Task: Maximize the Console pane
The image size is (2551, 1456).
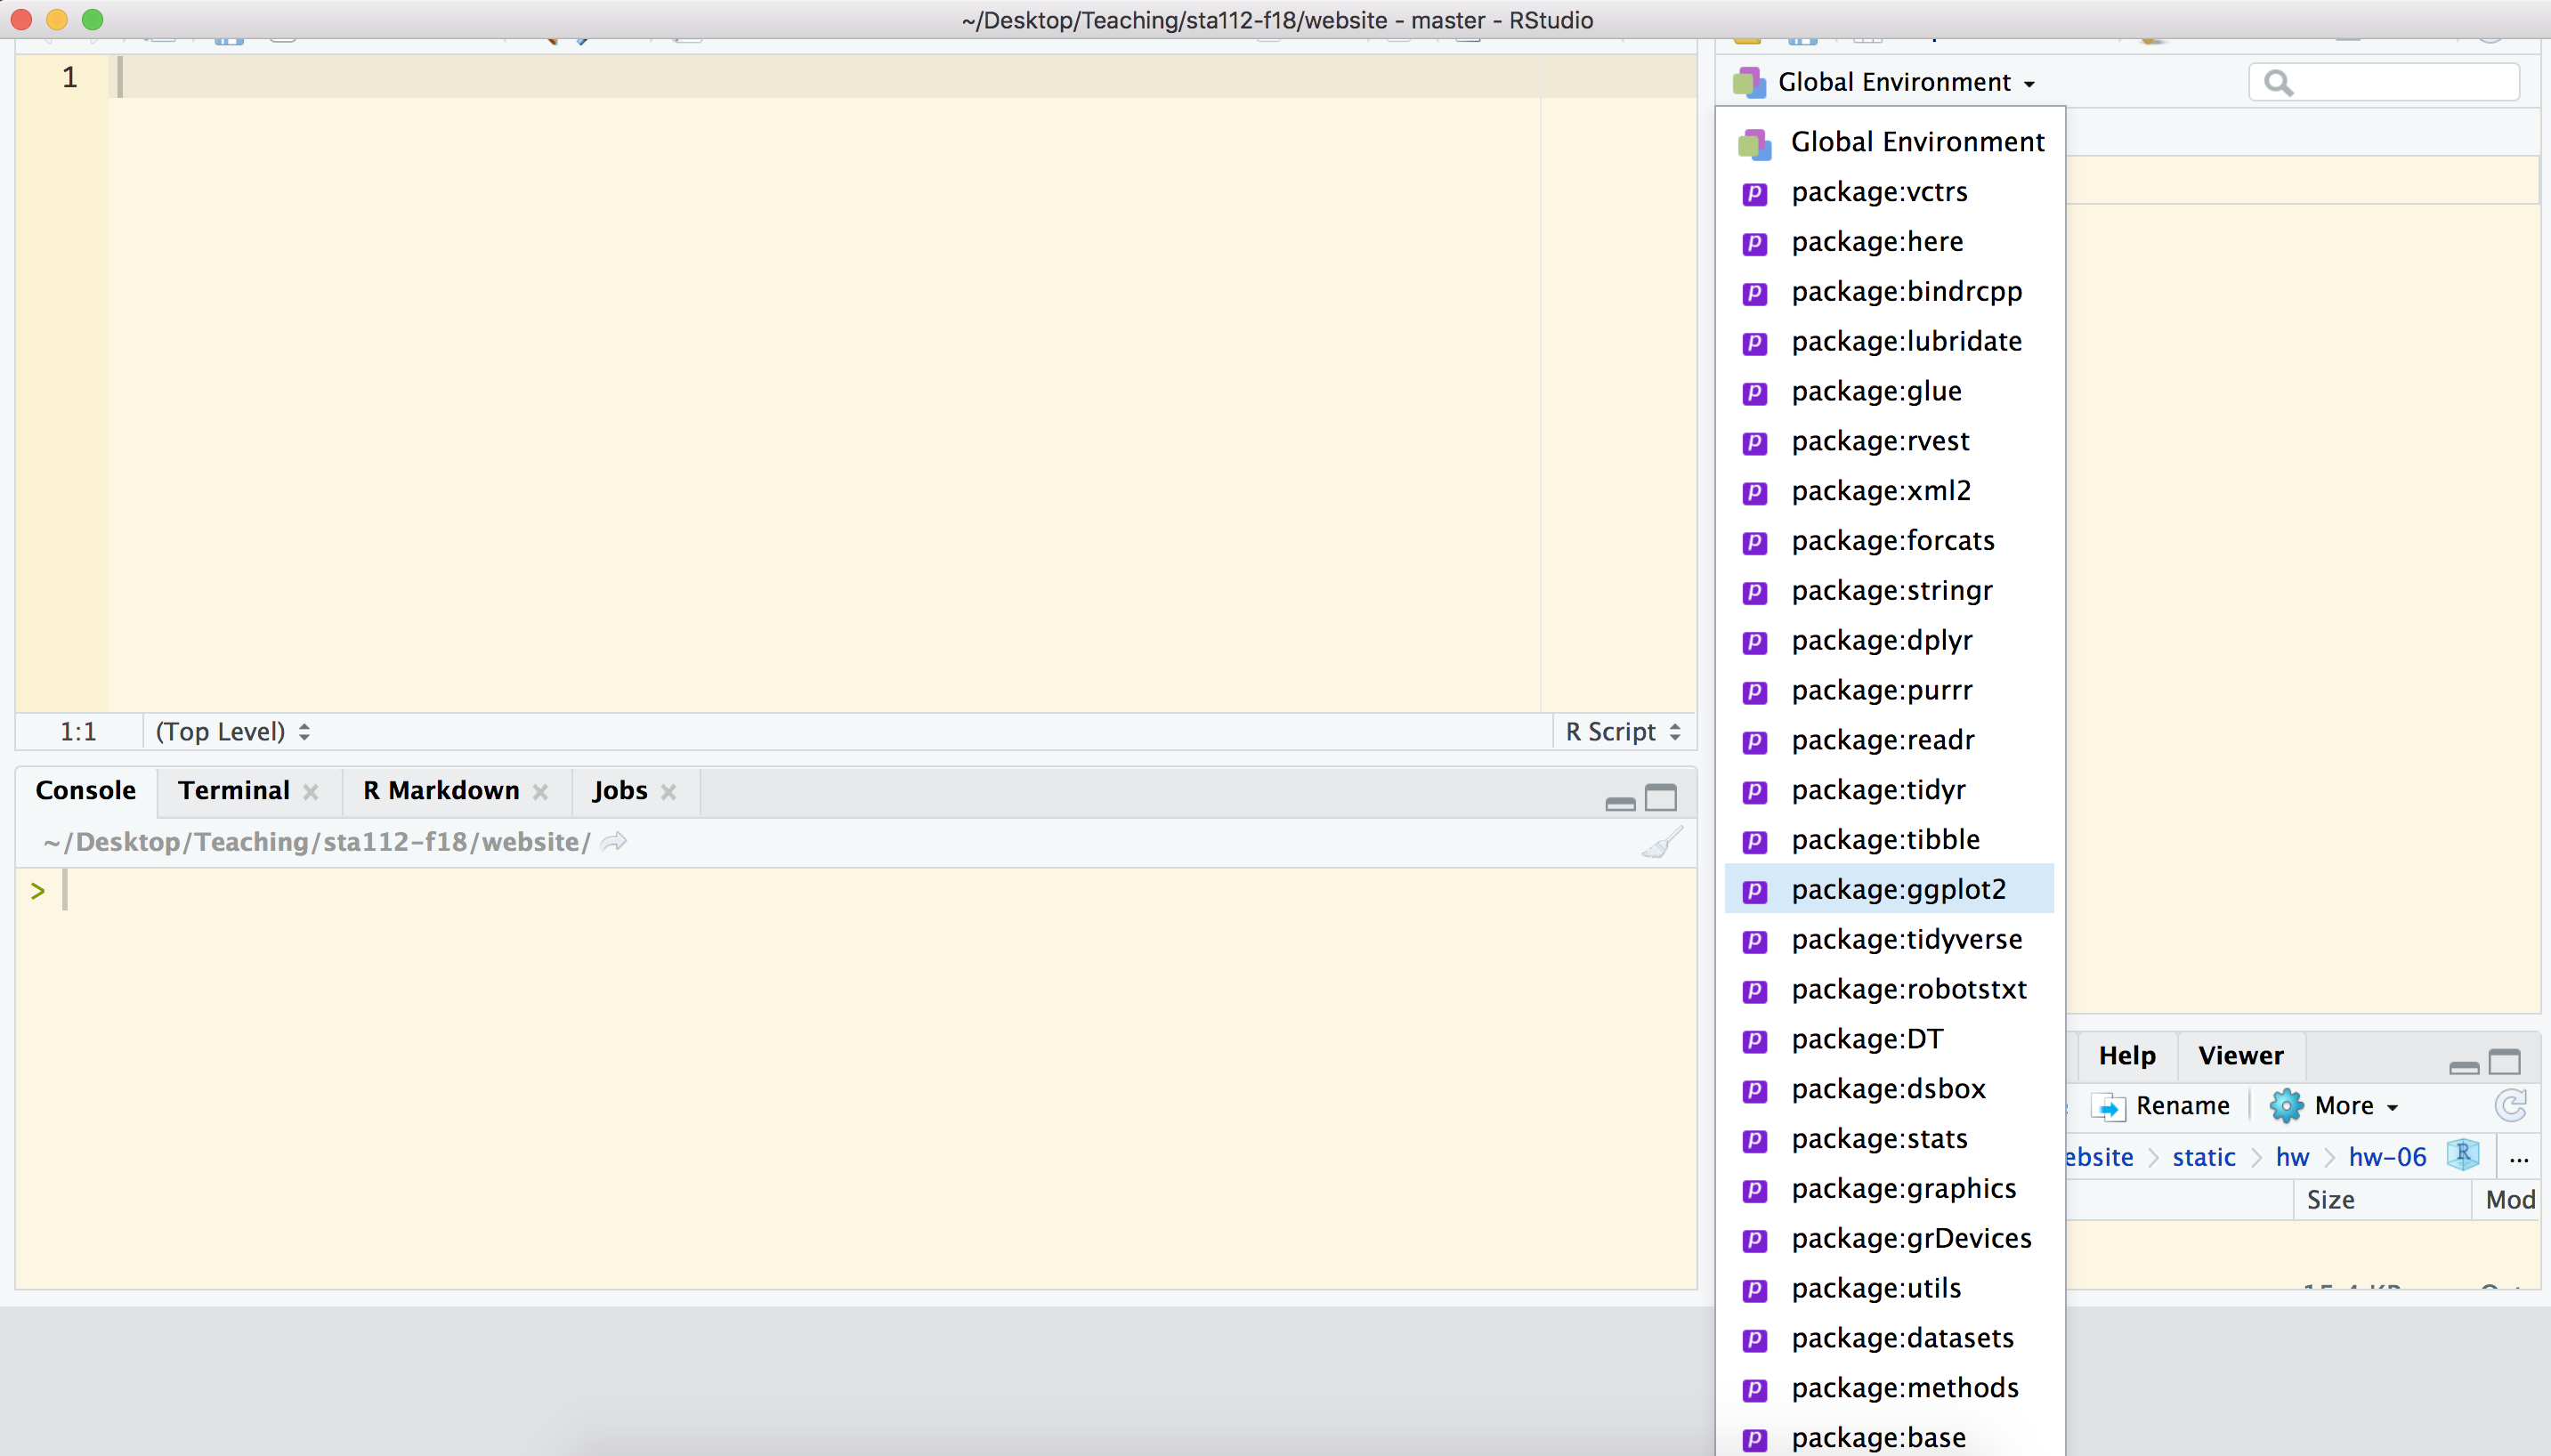Action: pyautogui.click(x=1662, y=797)
